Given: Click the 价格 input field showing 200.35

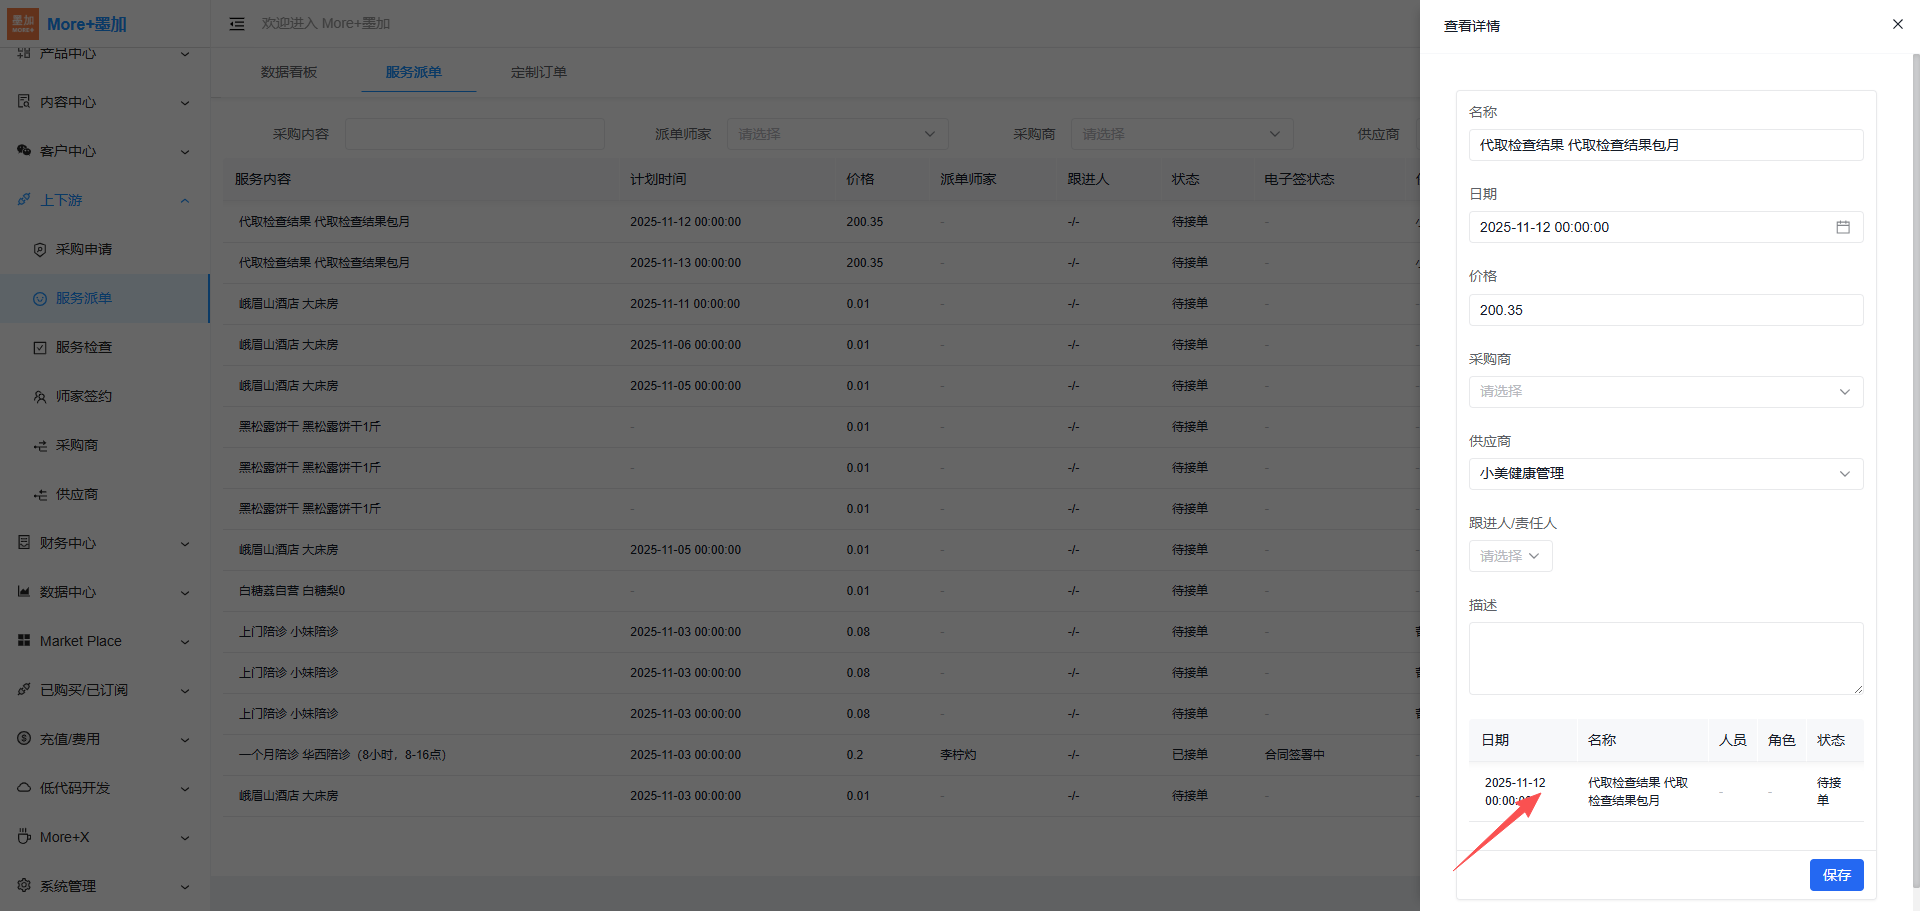Looking at the screenshot, I should click(1665, 310).
